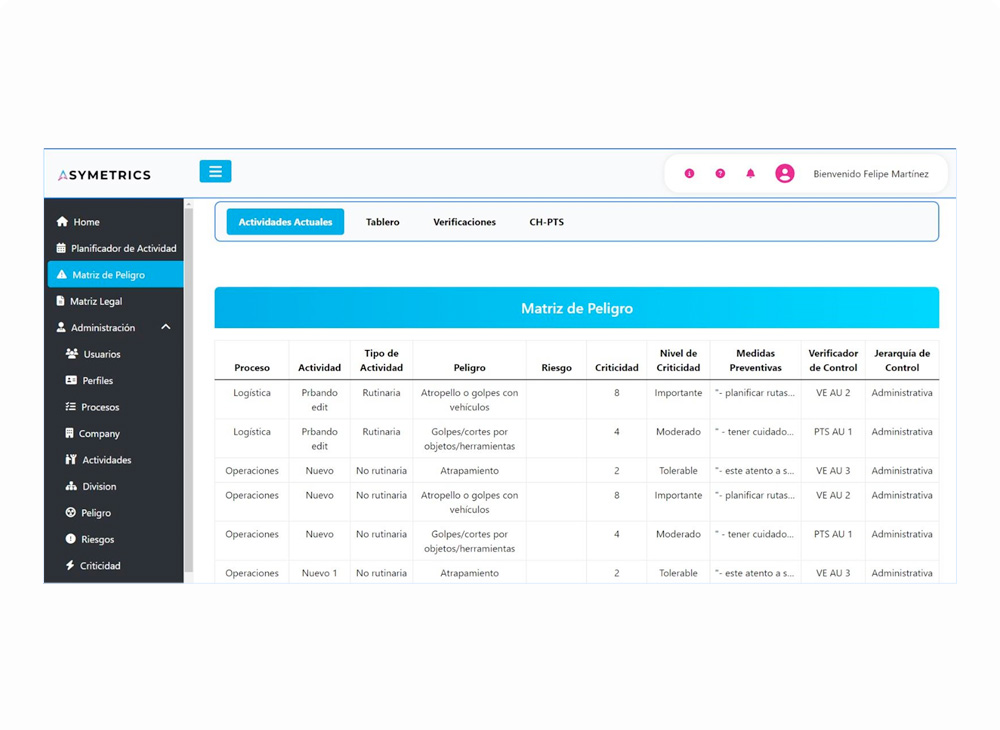Screen dimensions: 1000x730
Task: Click Criticidad in the sidebar menu
Action: (100, 566)
